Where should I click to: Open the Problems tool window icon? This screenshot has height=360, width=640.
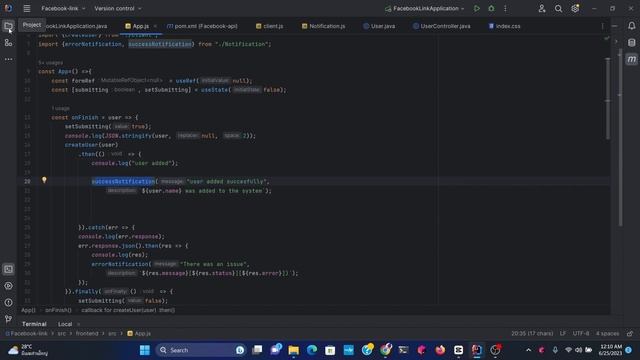pos(8,302)
